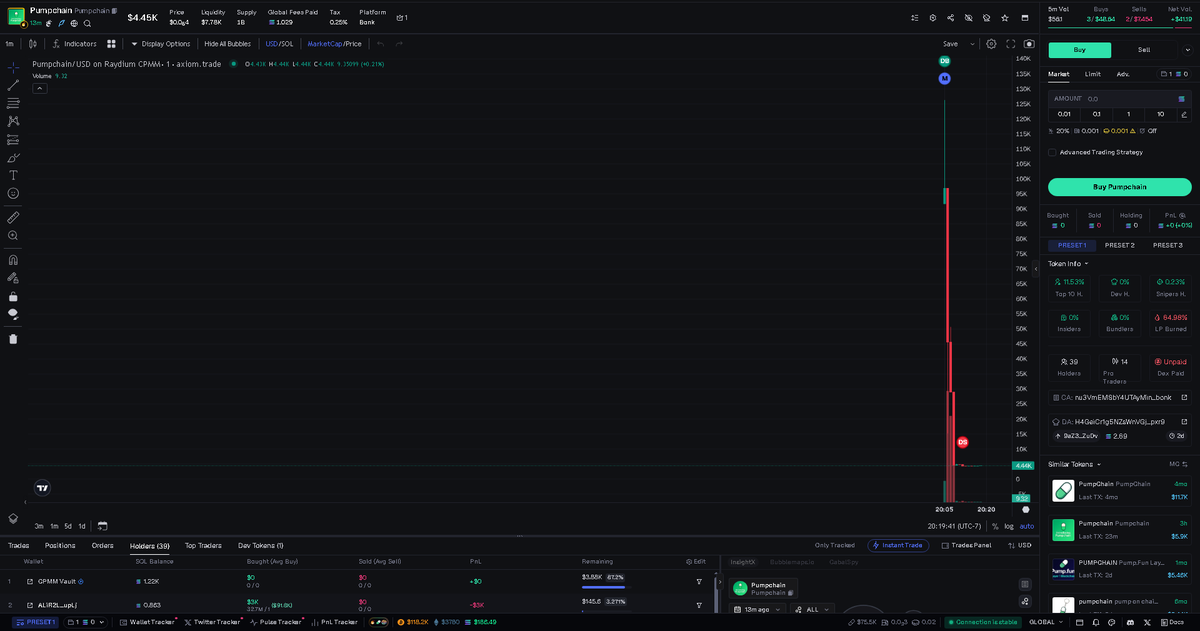Open chart layout grid icon
The height and width of the screenshot is (631, 1200).
coord(111,44)
